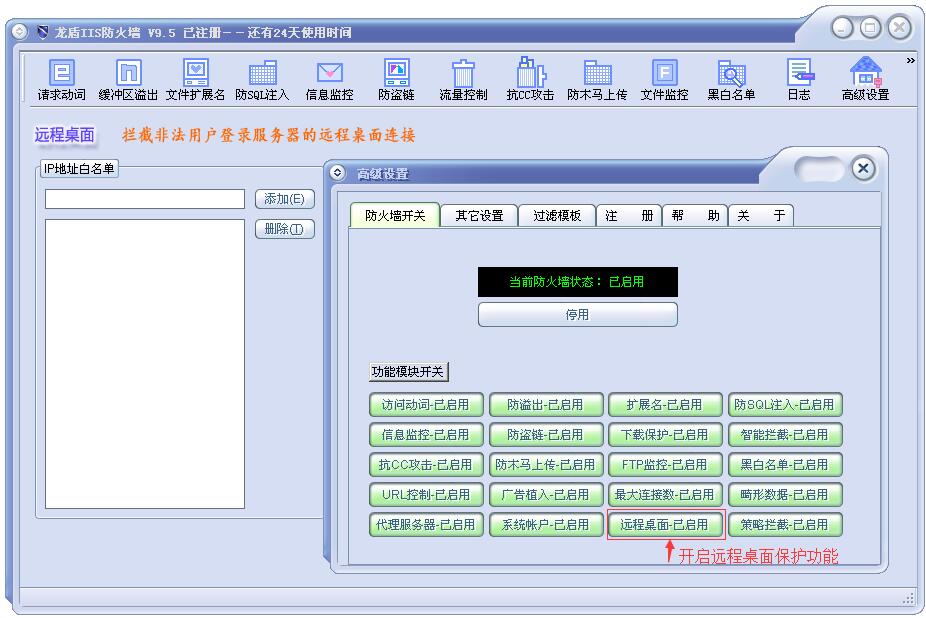Toggle the 抗CC攻击-已启用 module
Screen dimensions: 926x618
point(426,465)
